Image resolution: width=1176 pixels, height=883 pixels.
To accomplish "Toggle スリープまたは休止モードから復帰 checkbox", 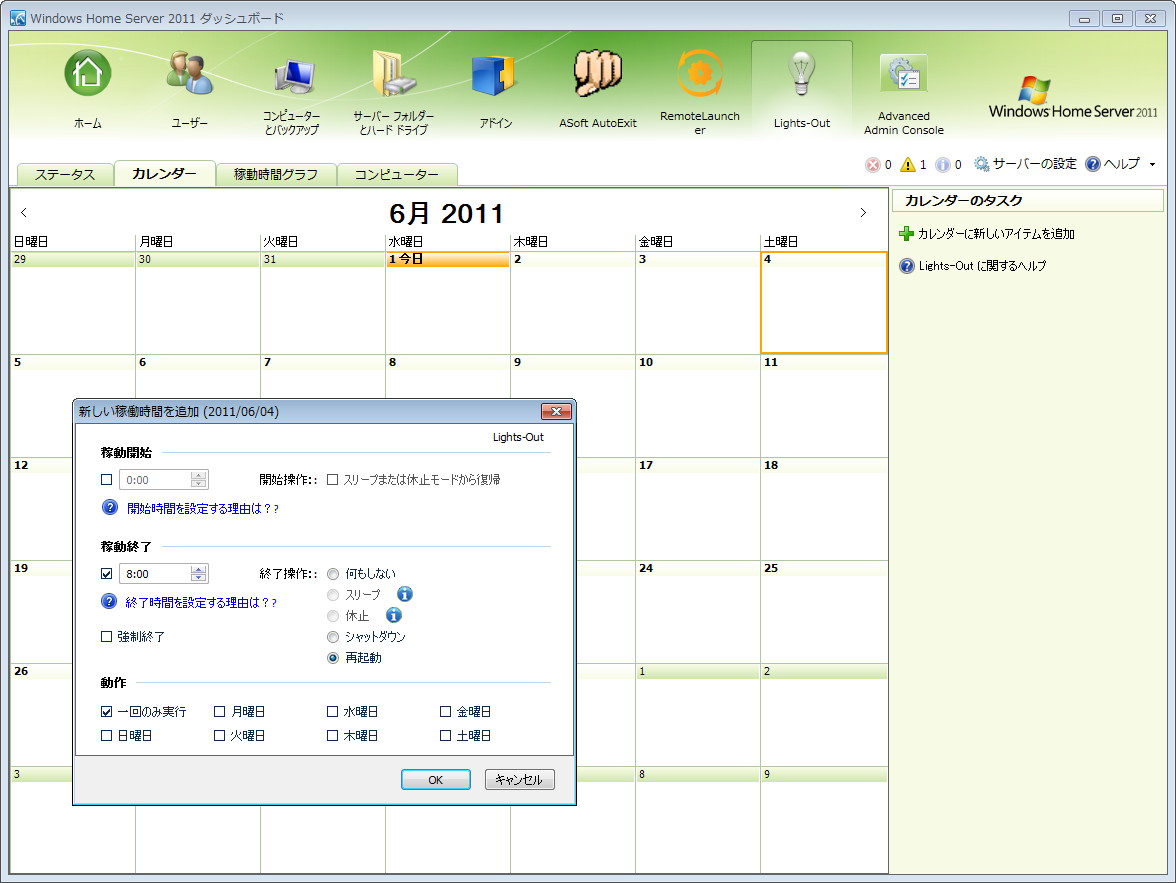I will [x=332, y=479].
